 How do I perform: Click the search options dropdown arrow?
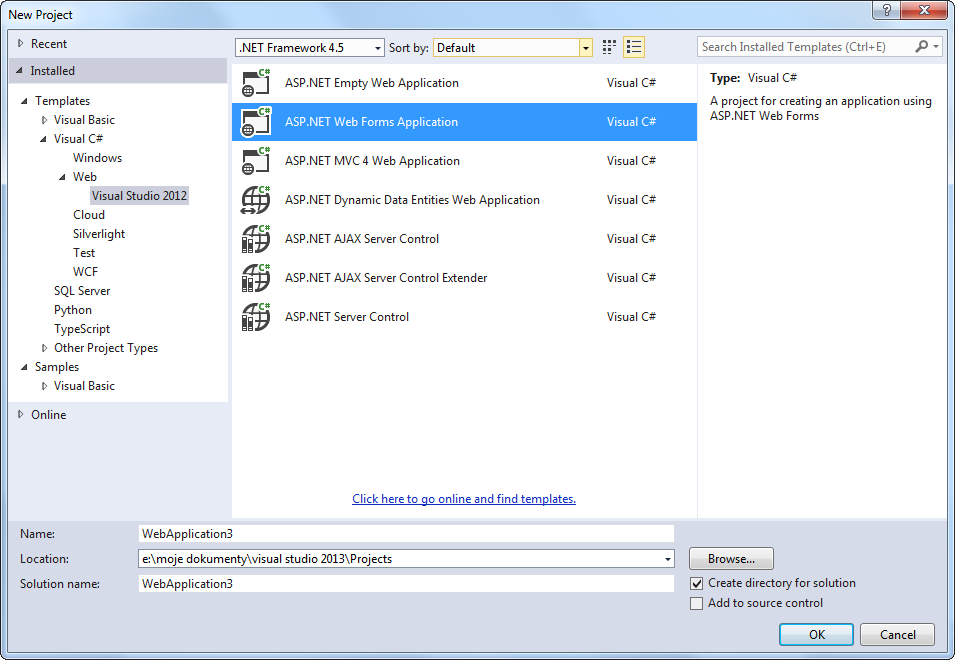[936, 47]
